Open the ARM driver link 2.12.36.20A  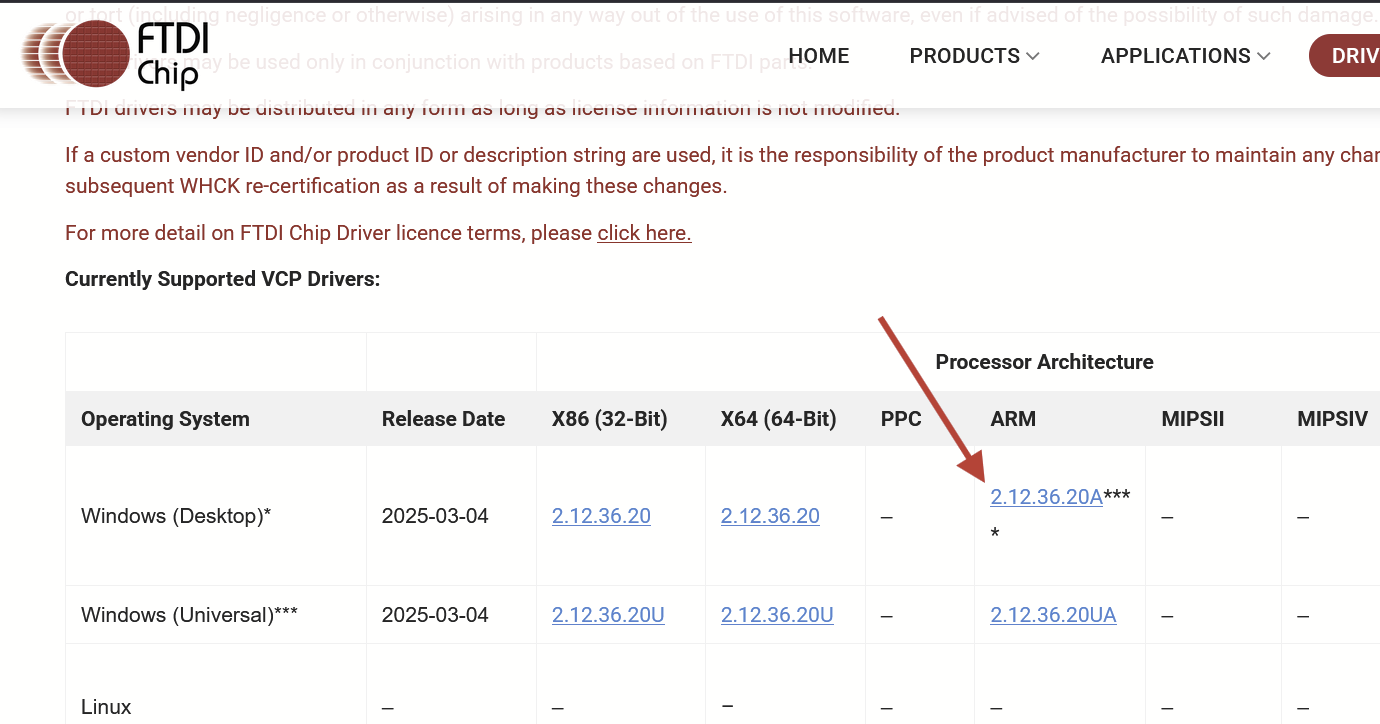1046,496
